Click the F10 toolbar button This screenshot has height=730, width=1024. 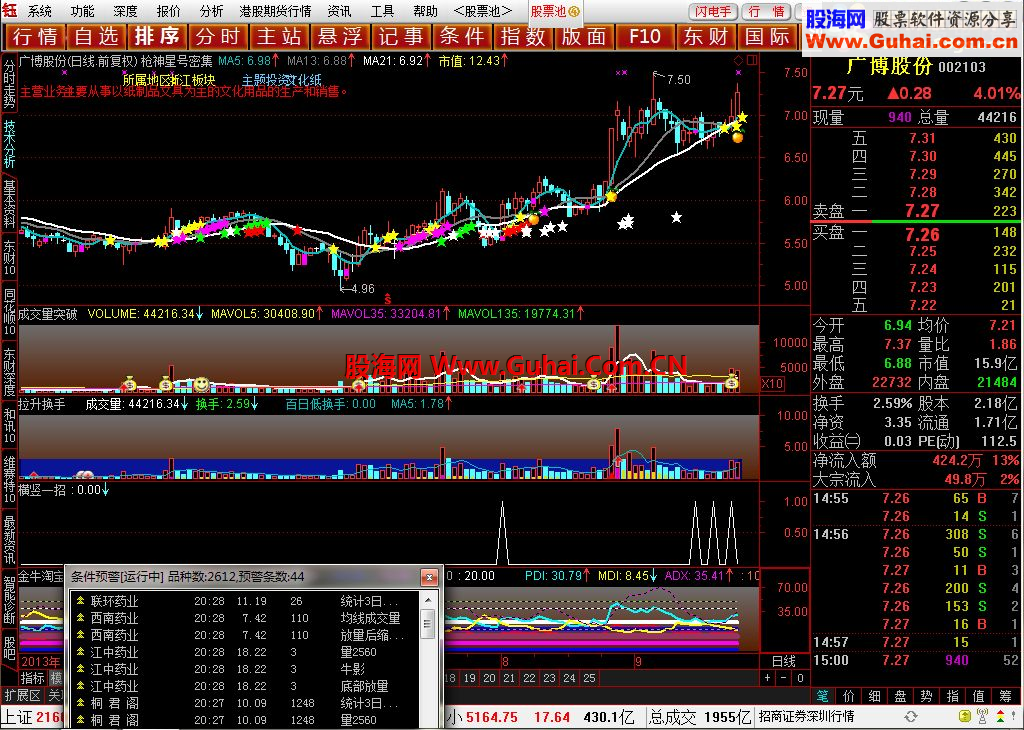coord(646,37)
